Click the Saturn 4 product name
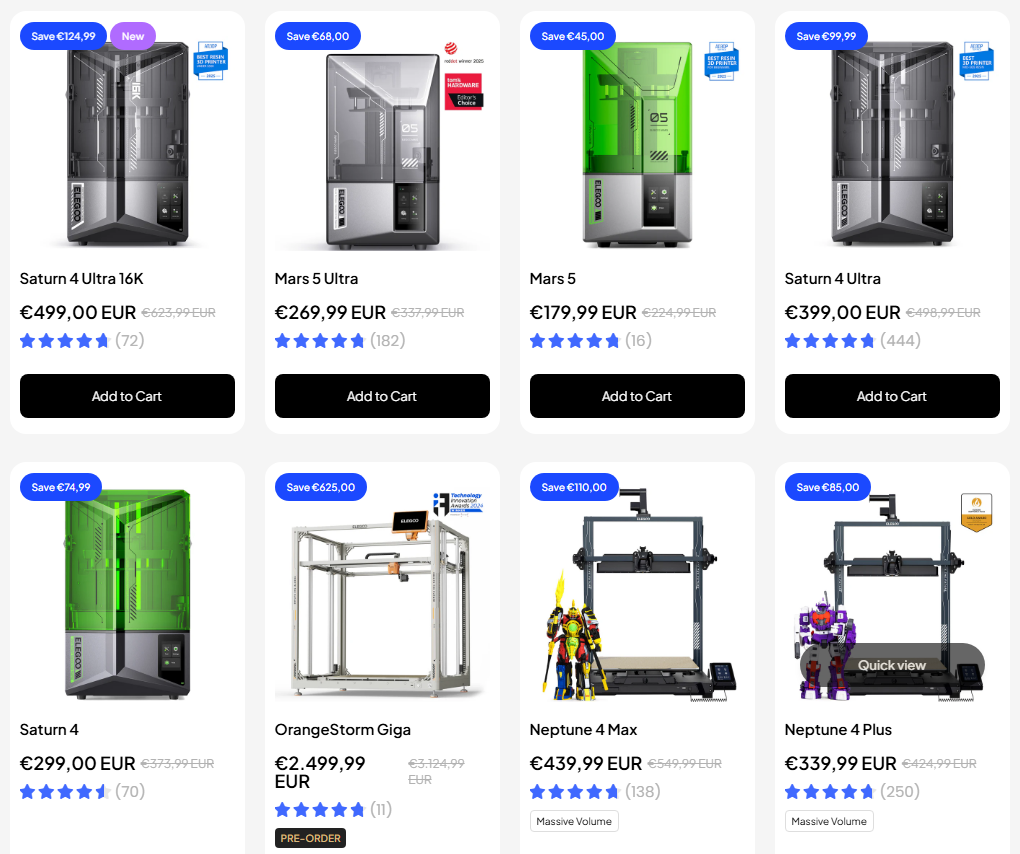Viewport: 1020px width, 854px height. (x=49, y=730)
